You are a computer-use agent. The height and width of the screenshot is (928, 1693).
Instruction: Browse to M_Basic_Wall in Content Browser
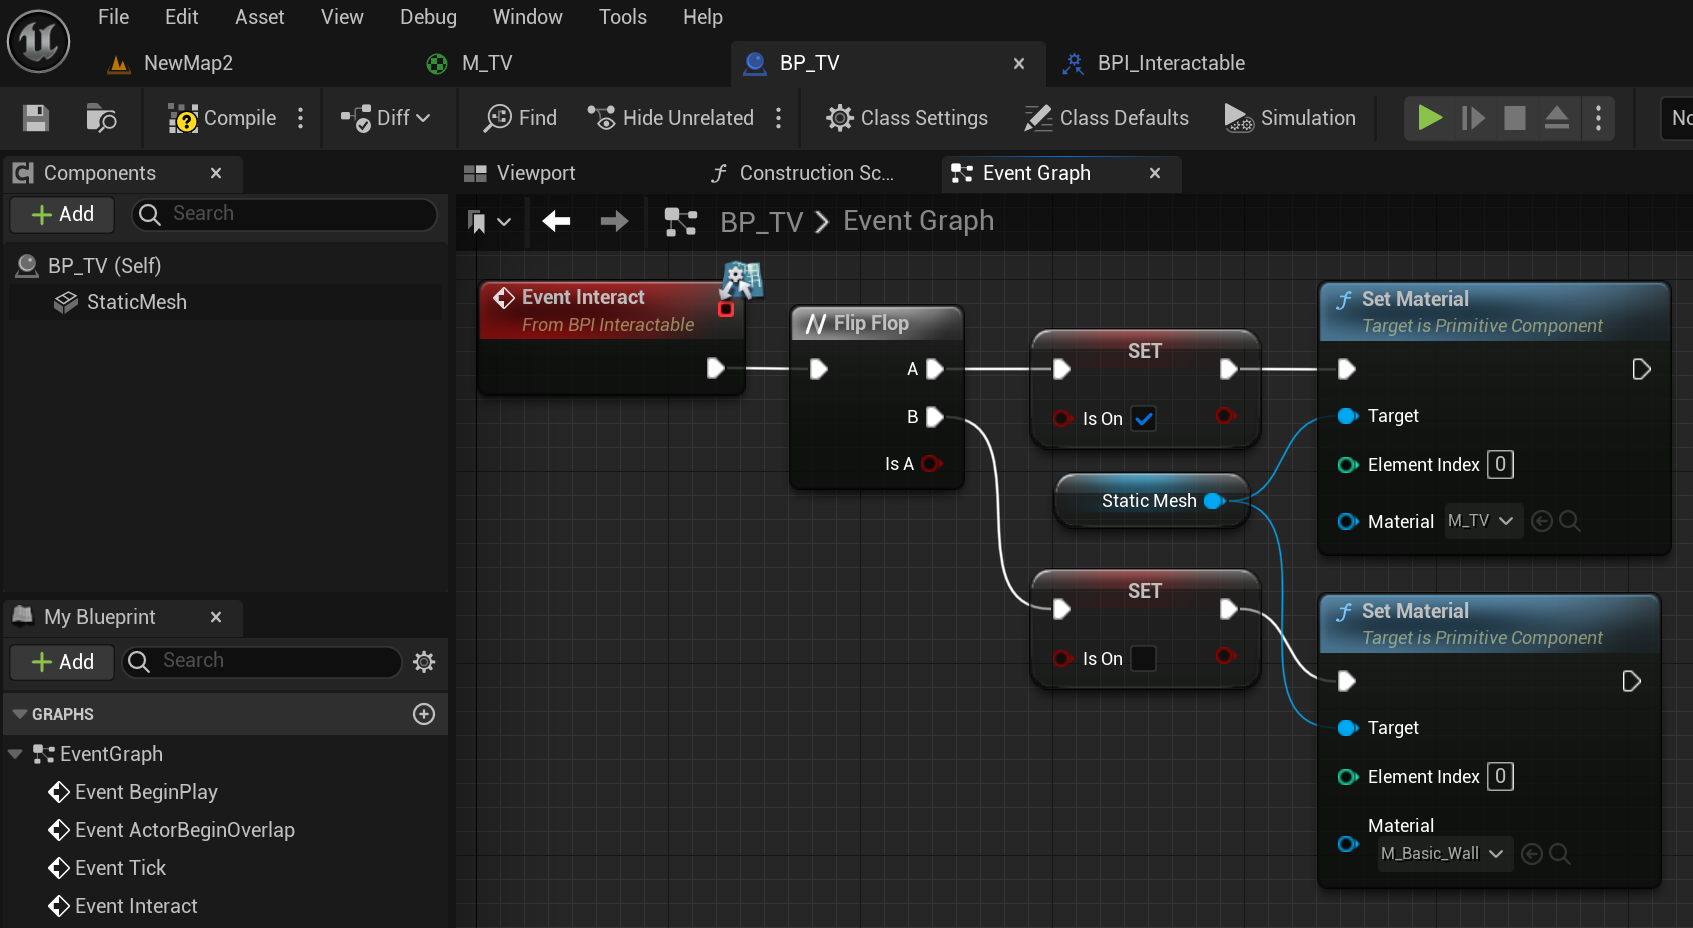(1560, 854)
